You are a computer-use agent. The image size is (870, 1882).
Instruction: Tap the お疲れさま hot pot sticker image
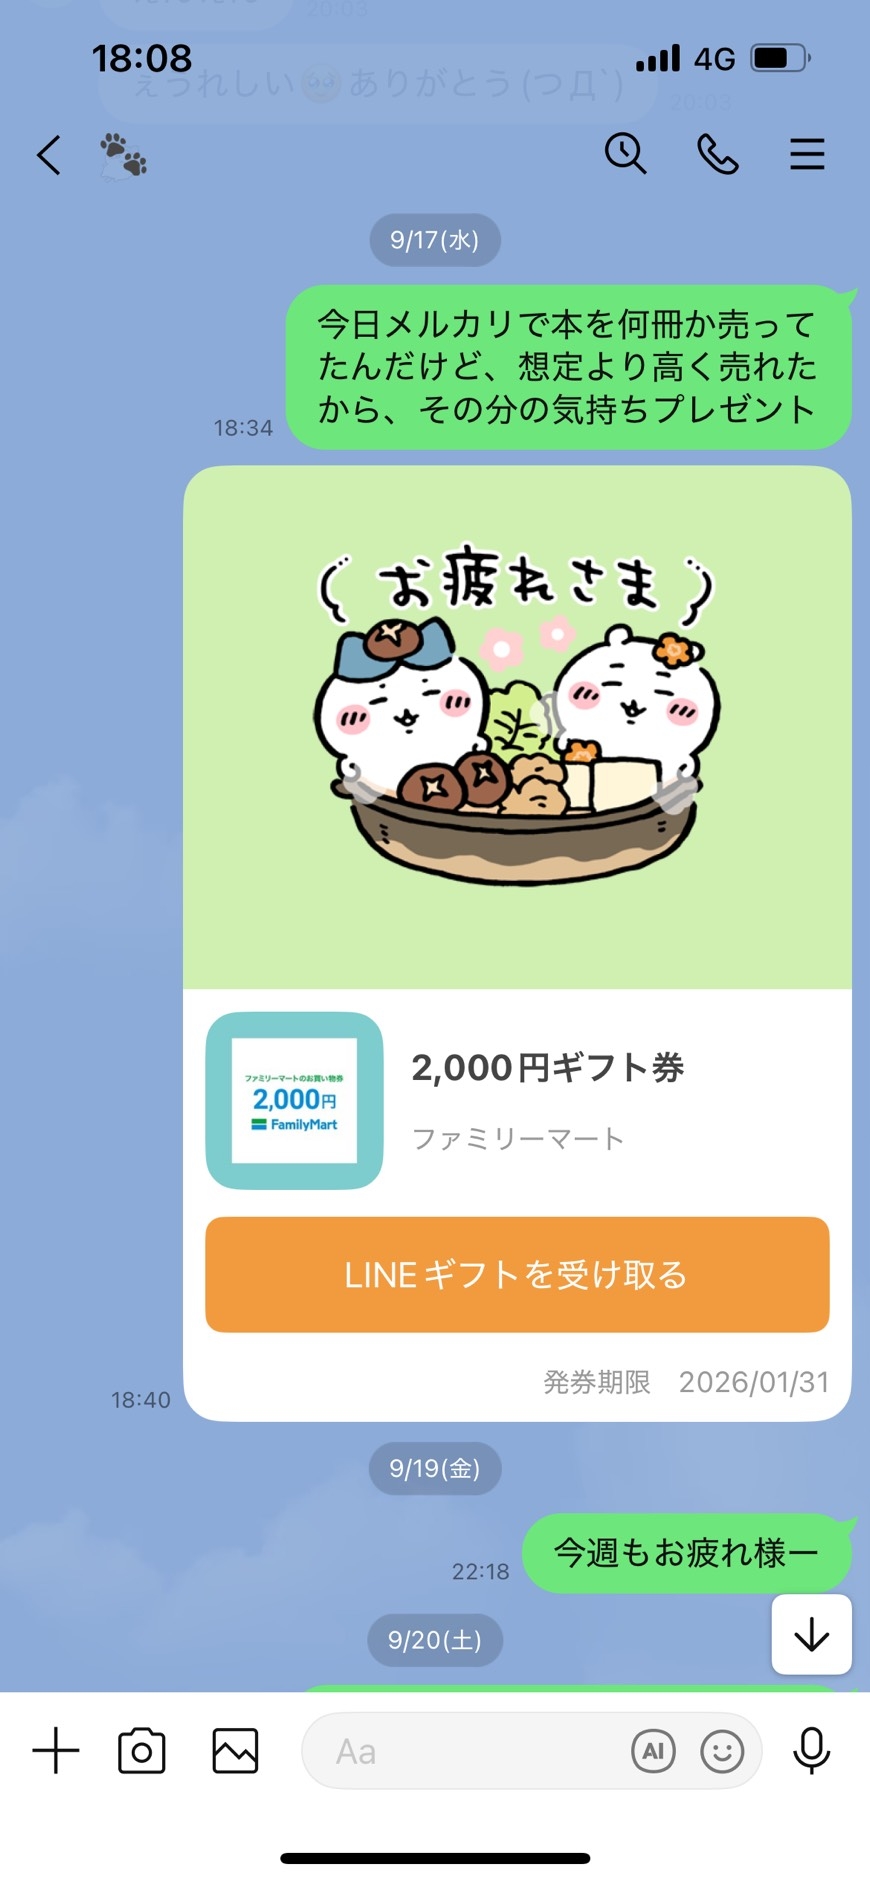coord(517,727)
